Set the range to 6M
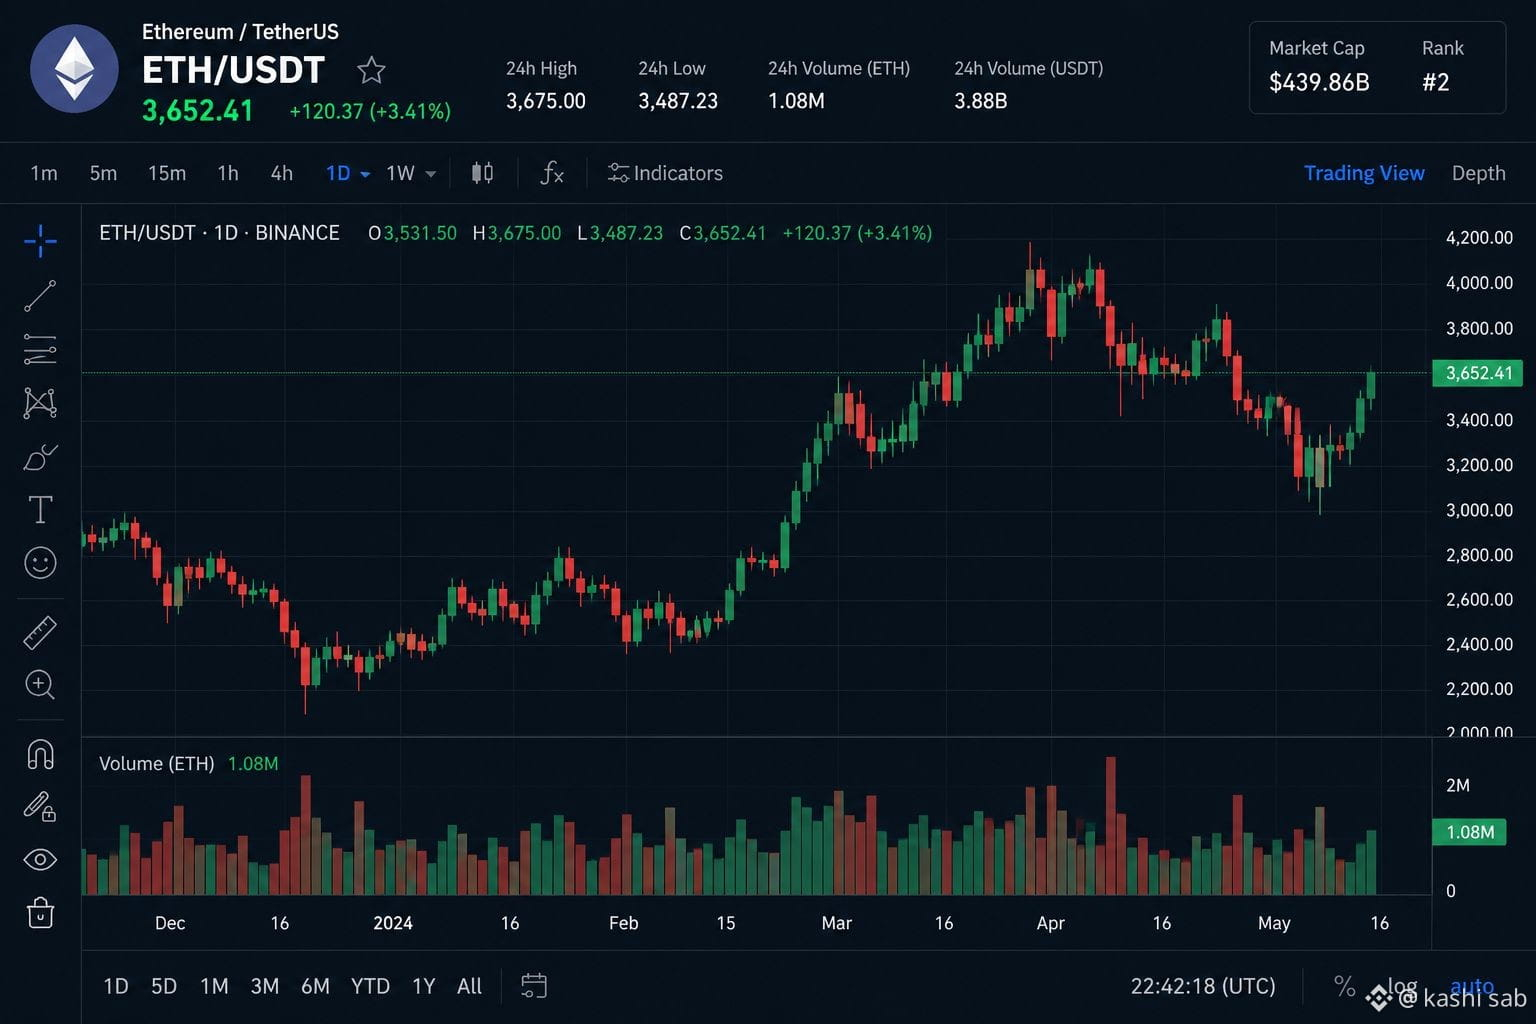The height and width of the screenshot is (1024, 1536). click(315, 986)
